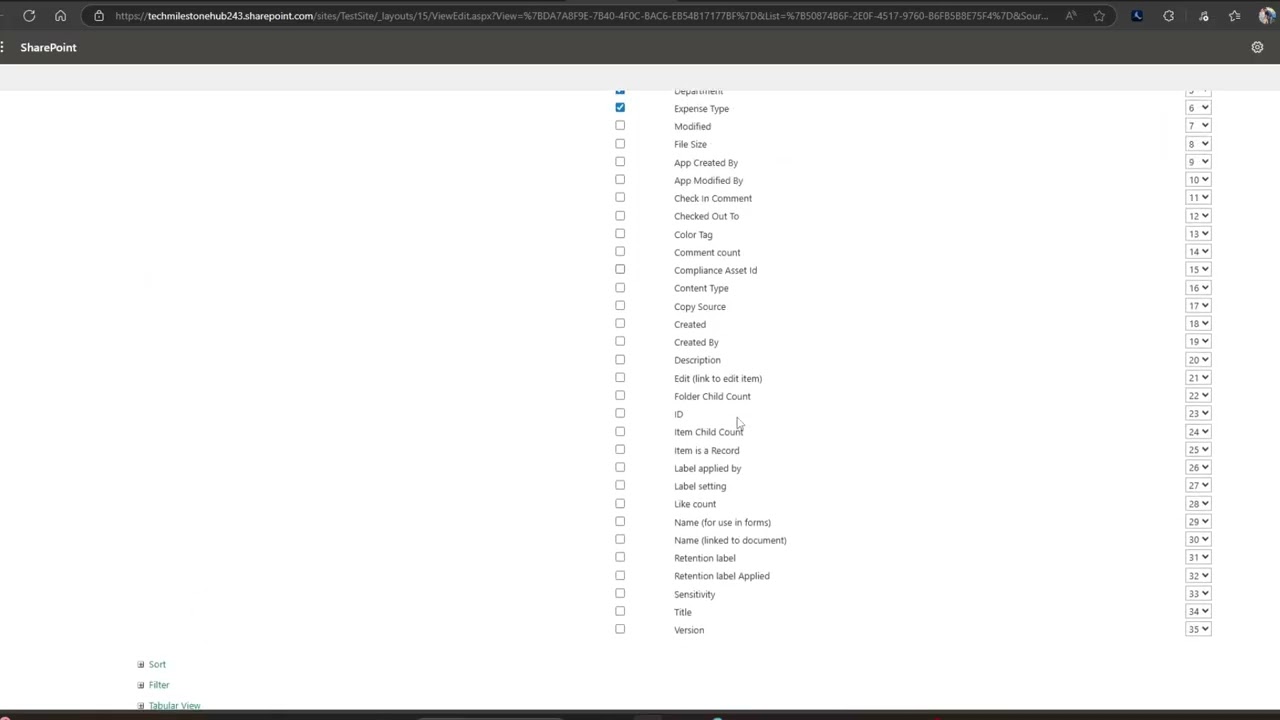Screen dimensions: 1280x720
Task: Expand Sort section plus icon
Action: pyautogui.click(x=141, y=664)
